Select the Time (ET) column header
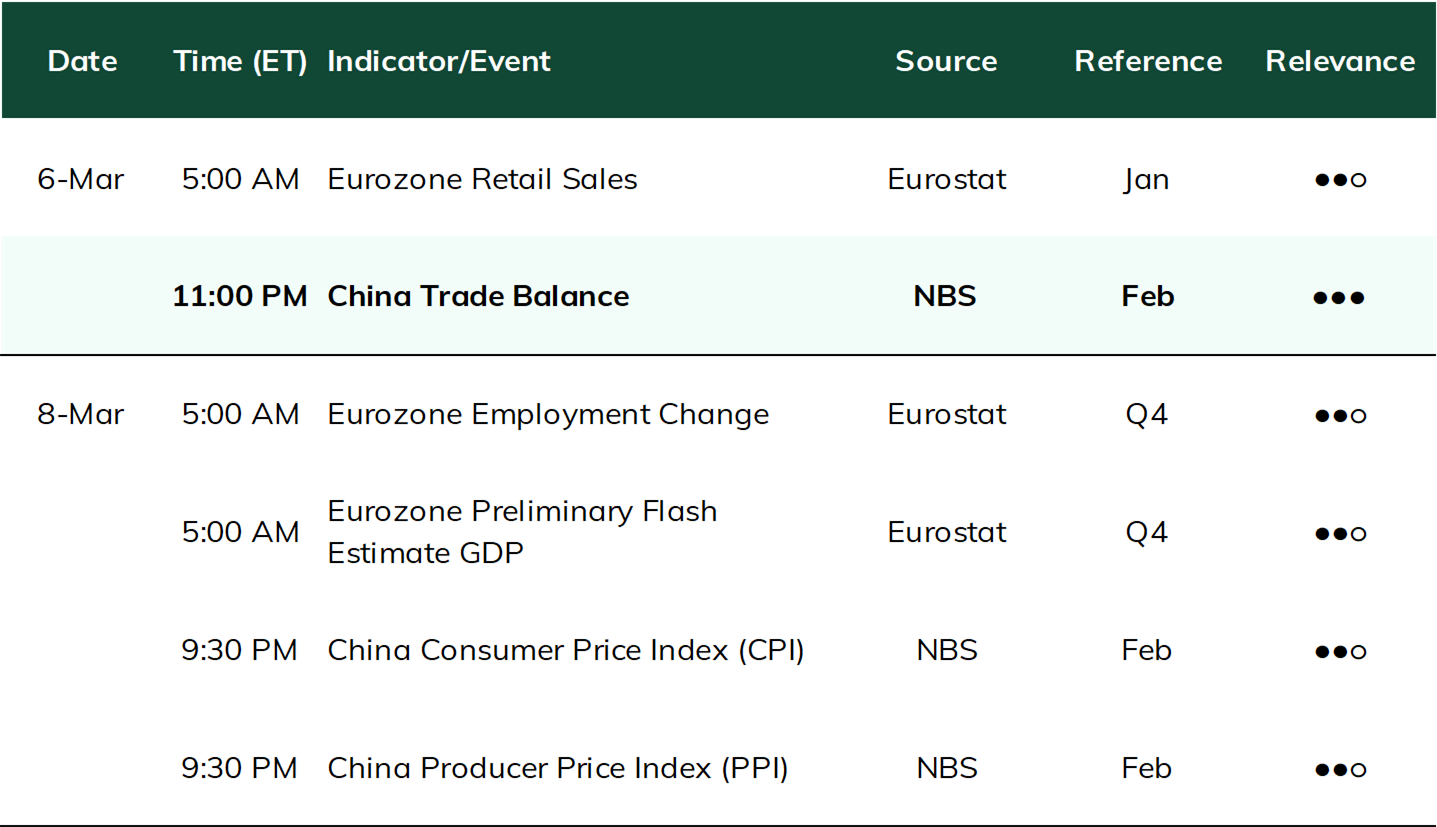This screenshot has width=1437, height=827. coord(240,61)
